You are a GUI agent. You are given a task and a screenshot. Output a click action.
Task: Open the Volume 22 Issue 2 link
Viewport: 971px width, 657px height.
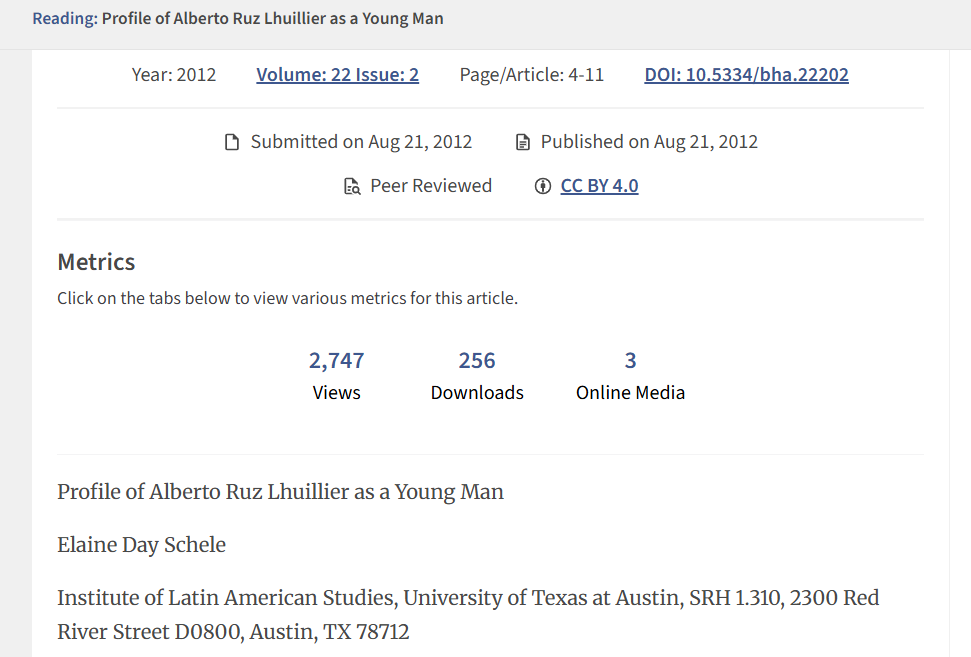point(337,74)
